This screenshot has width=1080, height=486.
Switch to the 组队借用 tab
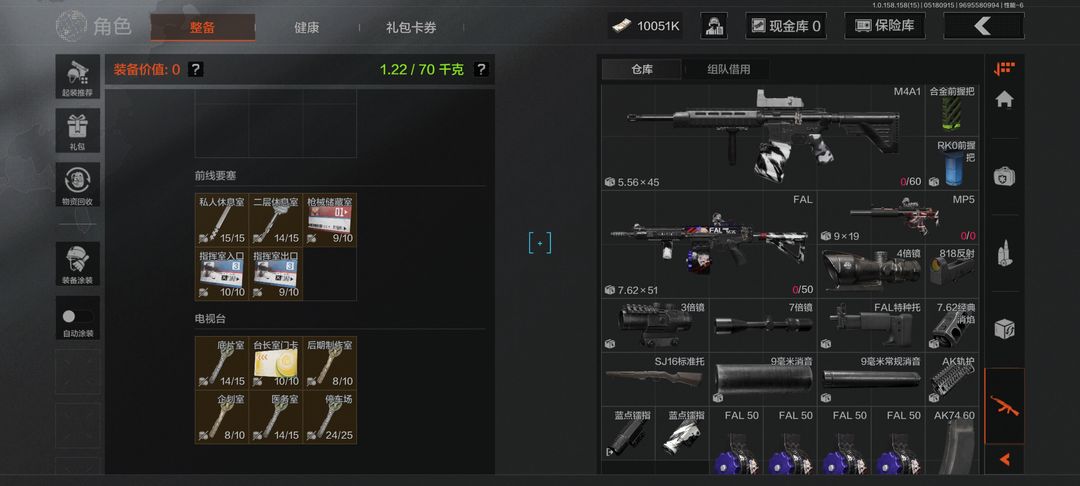pyautogui.click(x=729, y=70)
